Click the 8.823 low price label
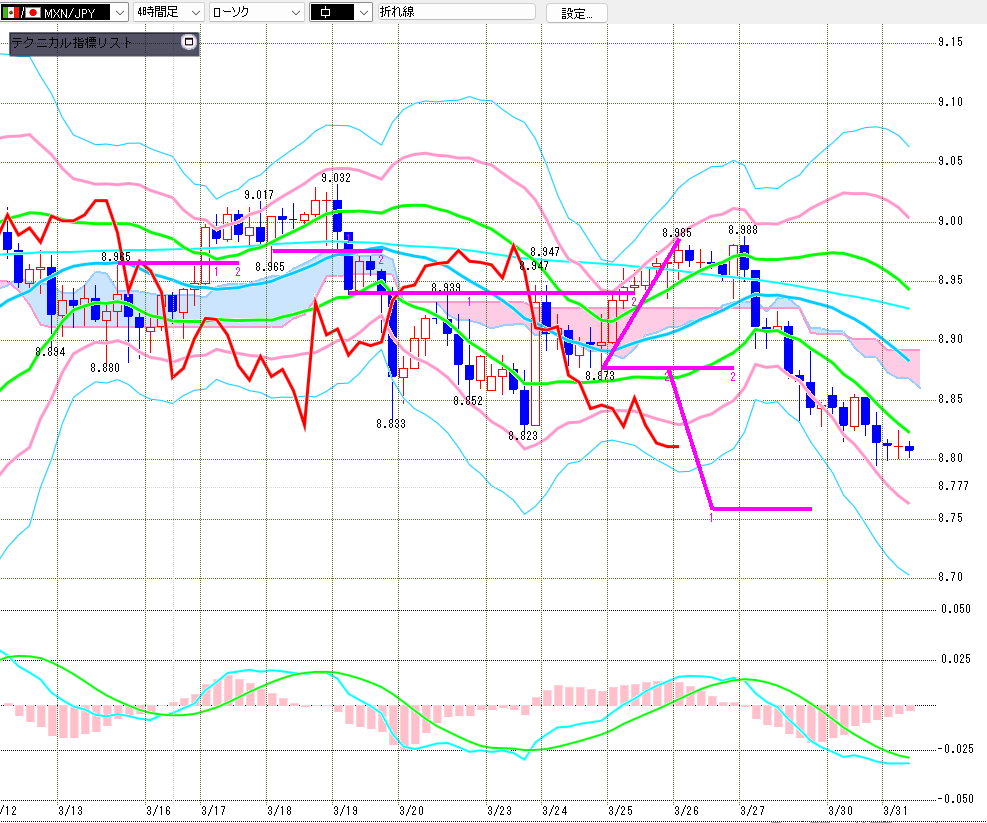Image resolution: width=987 pixels, height=823 pixels. (x=522, y=436)
